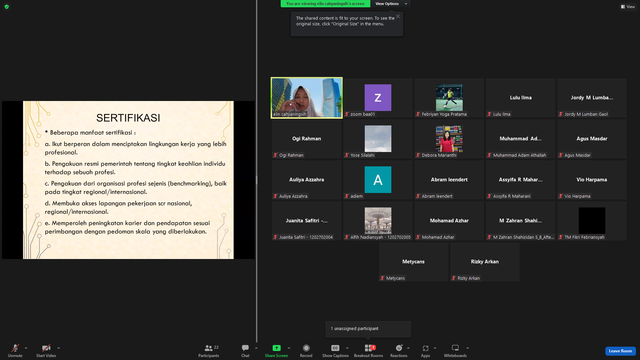The height and width of the screenshot is (360, 640).
Task: Select Juanita Safitri's participant tile
Action: [x=307, y=221]
